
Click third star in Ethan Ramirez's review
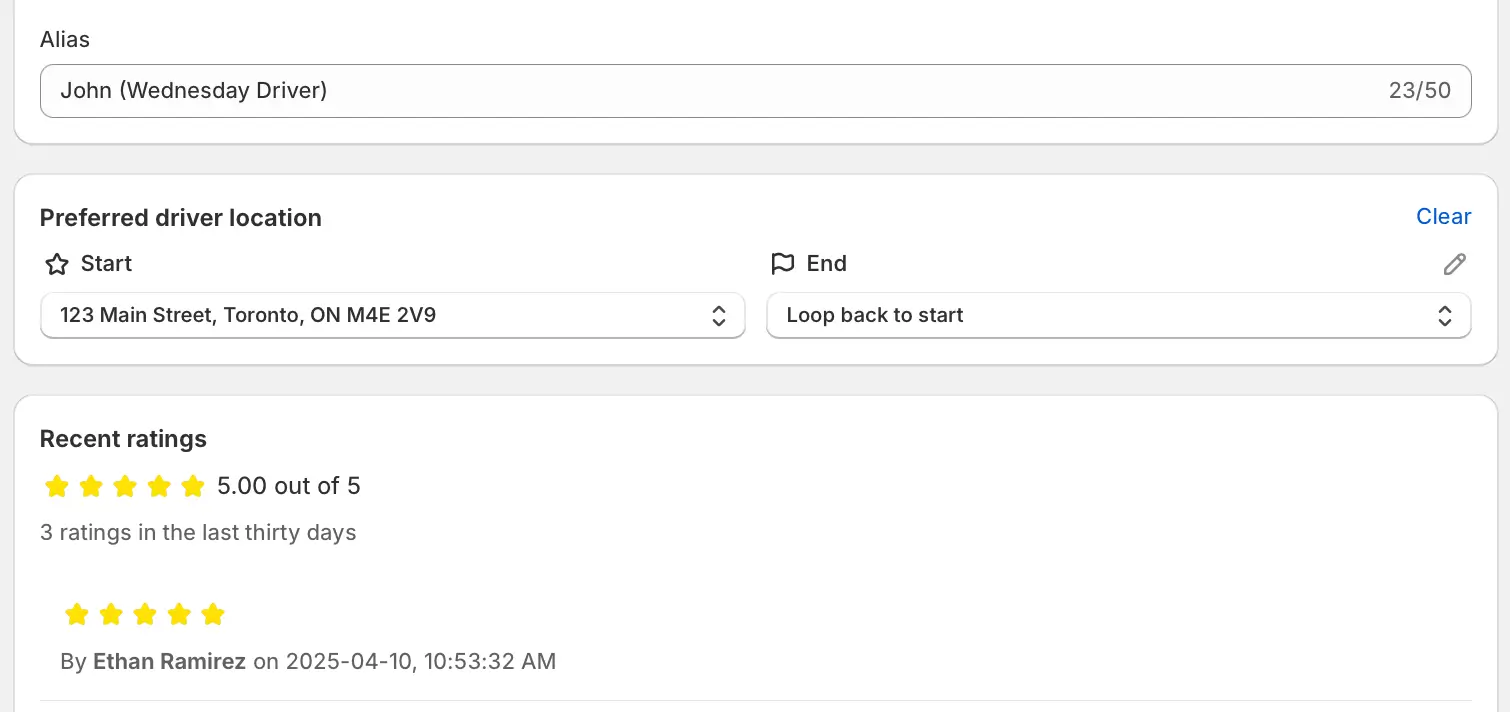pos(145,614)
